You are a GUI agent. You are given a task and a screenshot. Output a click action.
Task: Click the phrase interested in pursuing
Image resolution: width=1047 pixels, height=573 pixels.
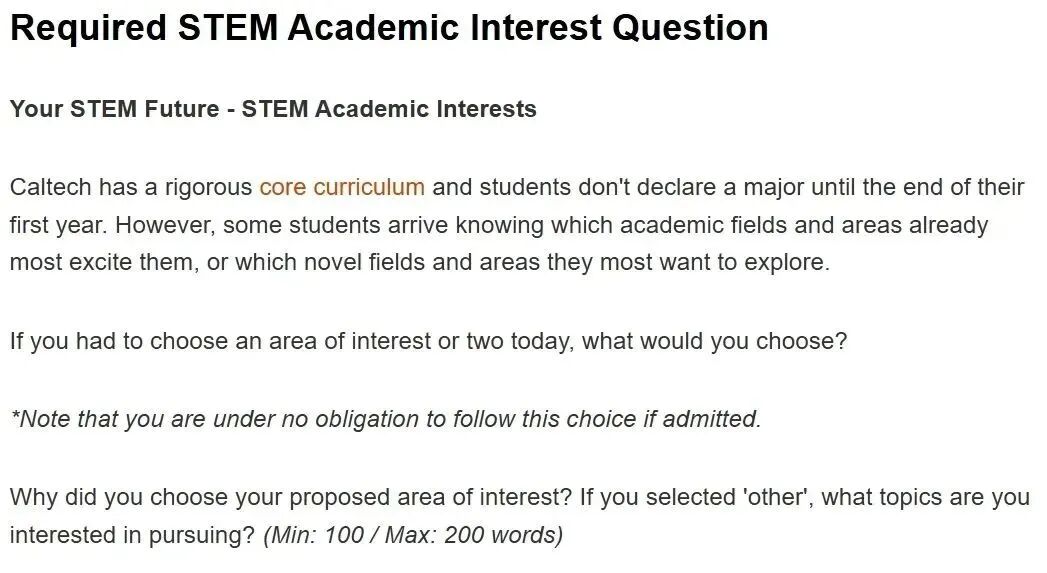point(132,536)
